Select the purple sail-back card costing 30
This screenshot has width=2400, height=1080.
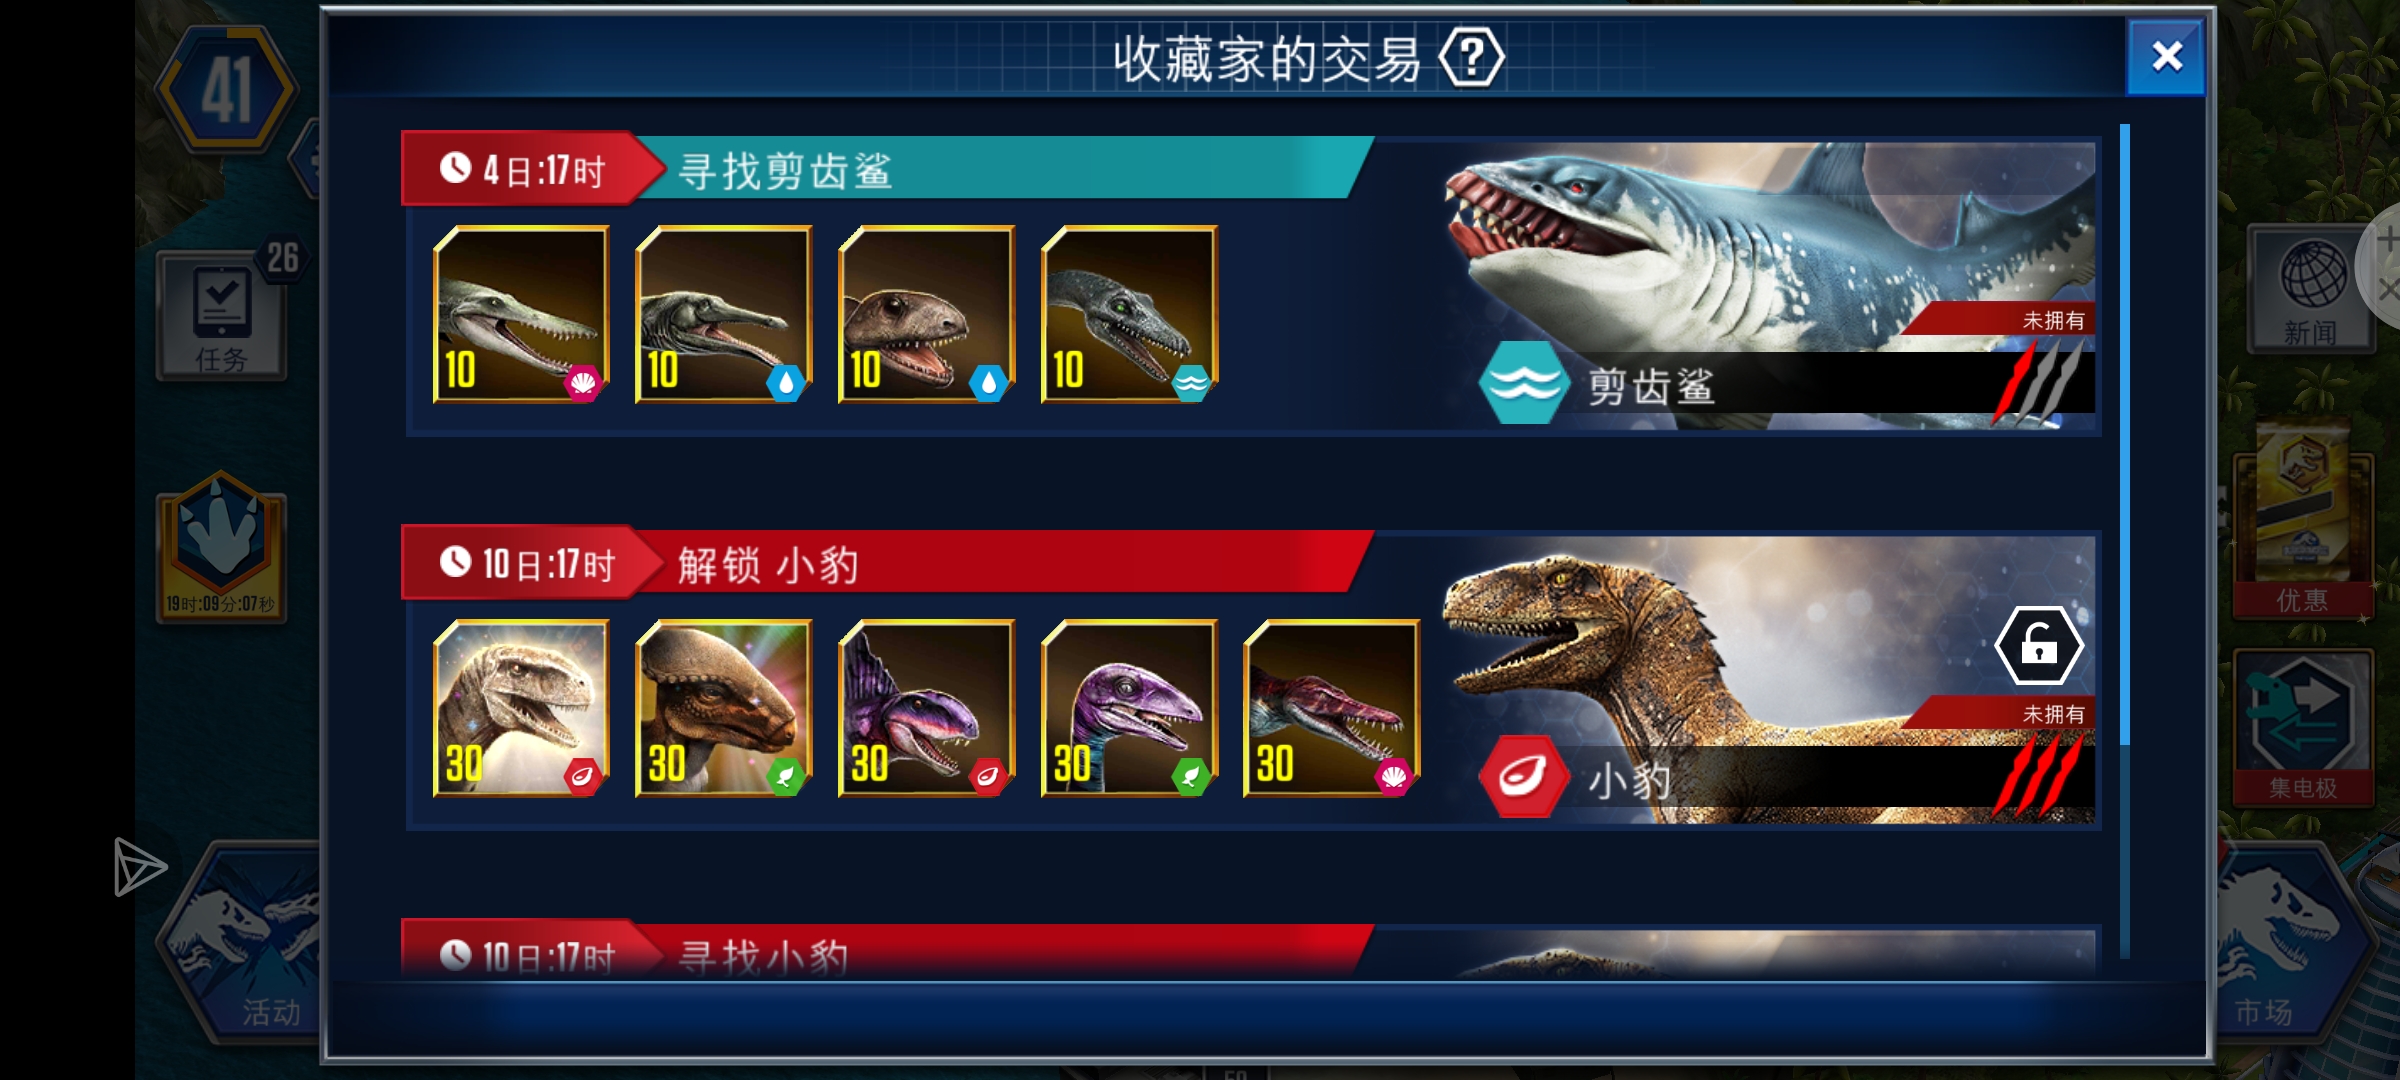[927, 708]
